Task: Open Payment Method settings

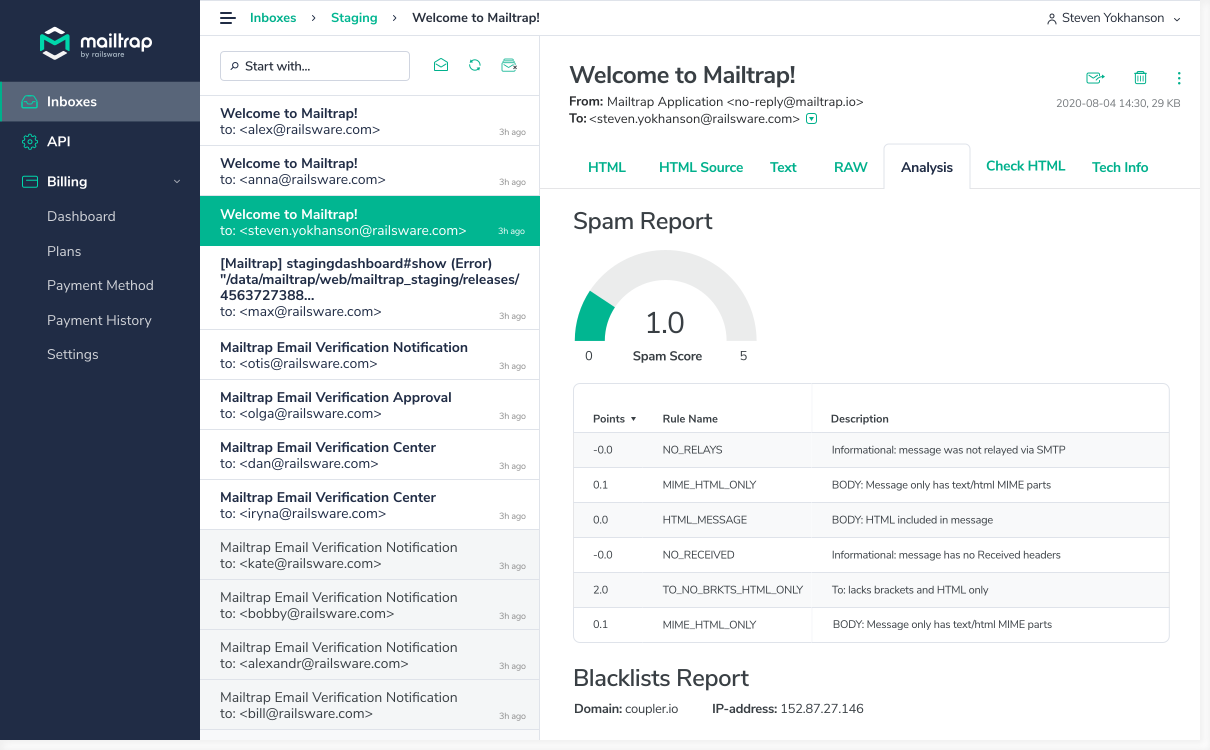Action: pos(100,285)
